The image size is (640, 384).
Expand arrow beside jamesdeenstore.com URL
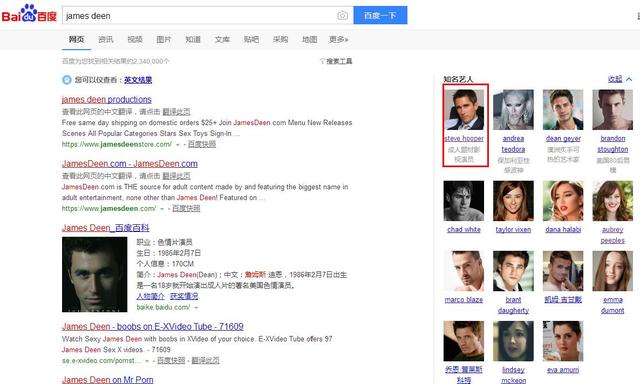[178, 145]
